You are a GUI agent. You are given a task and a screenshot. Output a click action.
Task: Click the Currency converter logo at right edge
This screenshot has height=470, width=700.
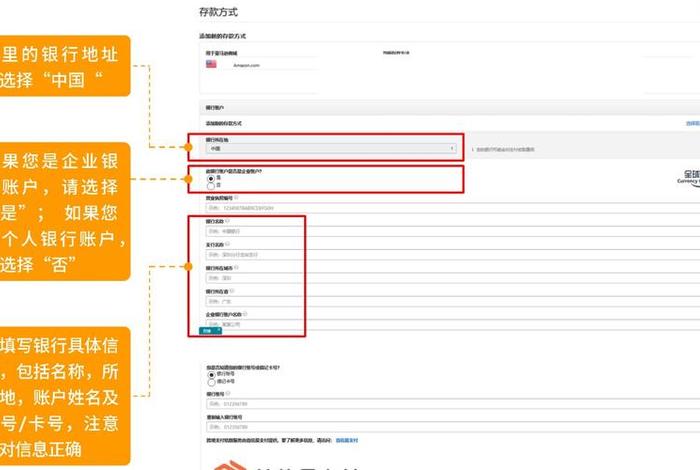(690, 177)
